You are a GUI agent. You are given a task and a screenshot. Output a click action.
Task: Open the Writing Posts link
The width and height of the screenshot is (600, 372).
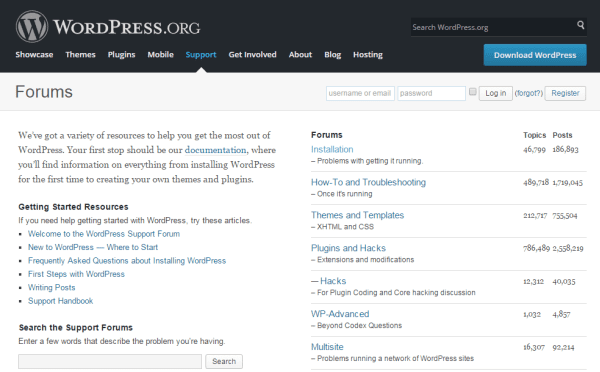(x=51, y=287)
